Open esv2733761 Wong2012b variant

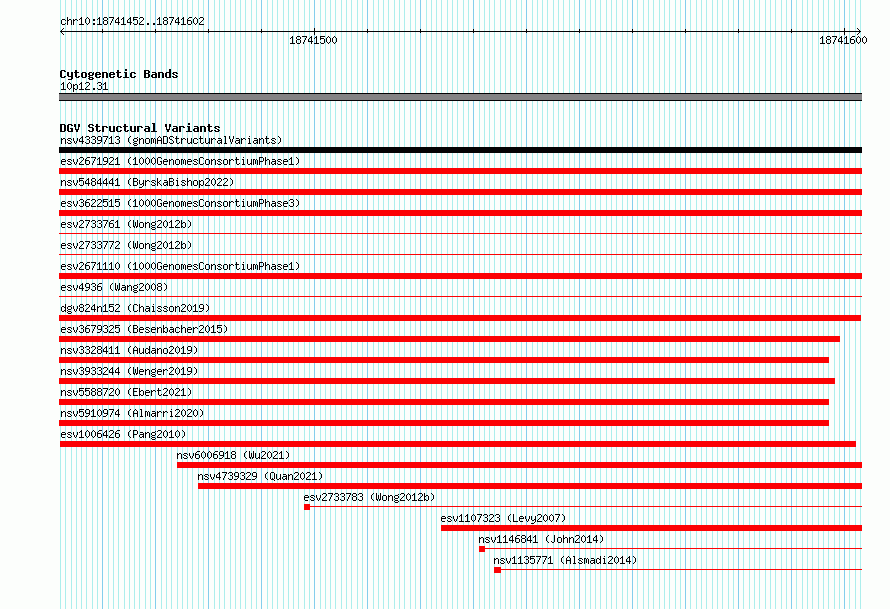pyautogui.click(x=126, y=224)
